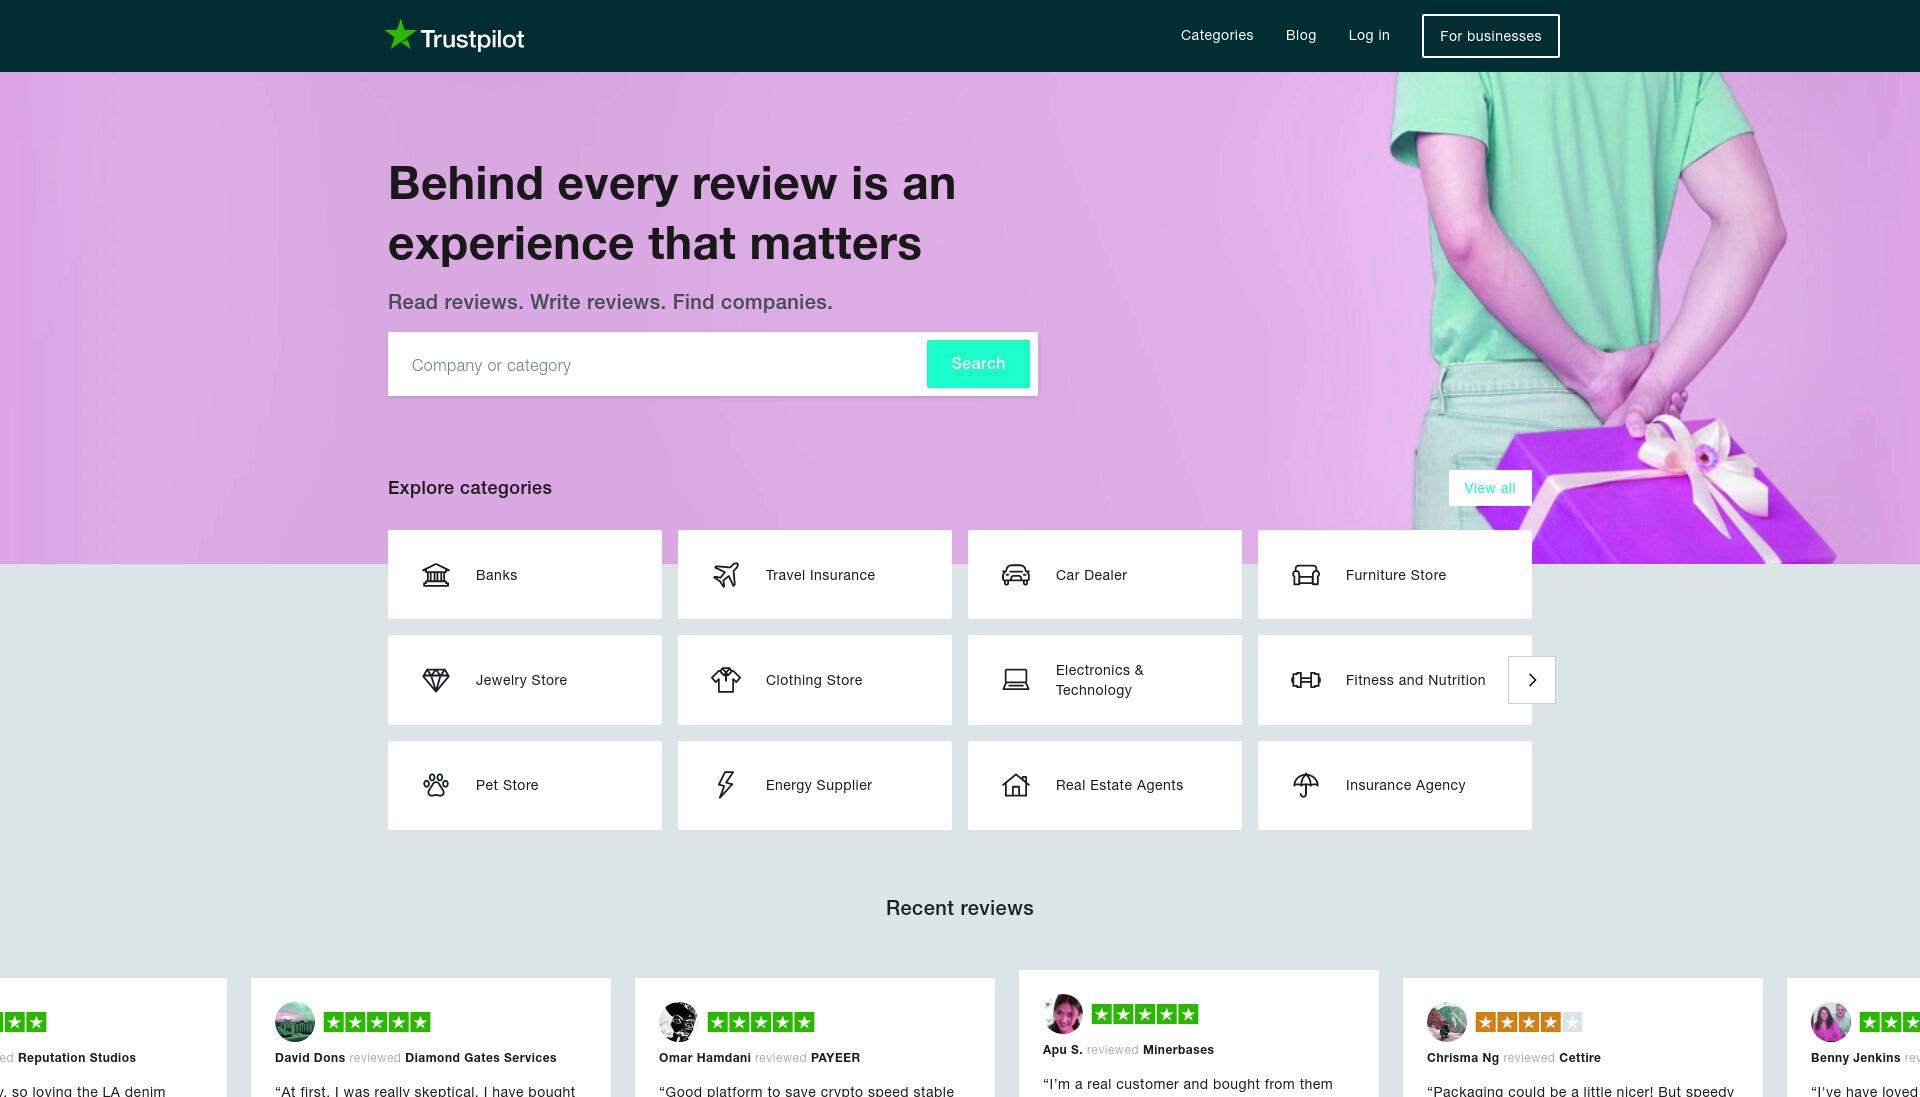Open Apu S.'s profile avatar
Viewport: 1920px width, 1097px height.
tap(1063, 1014)
